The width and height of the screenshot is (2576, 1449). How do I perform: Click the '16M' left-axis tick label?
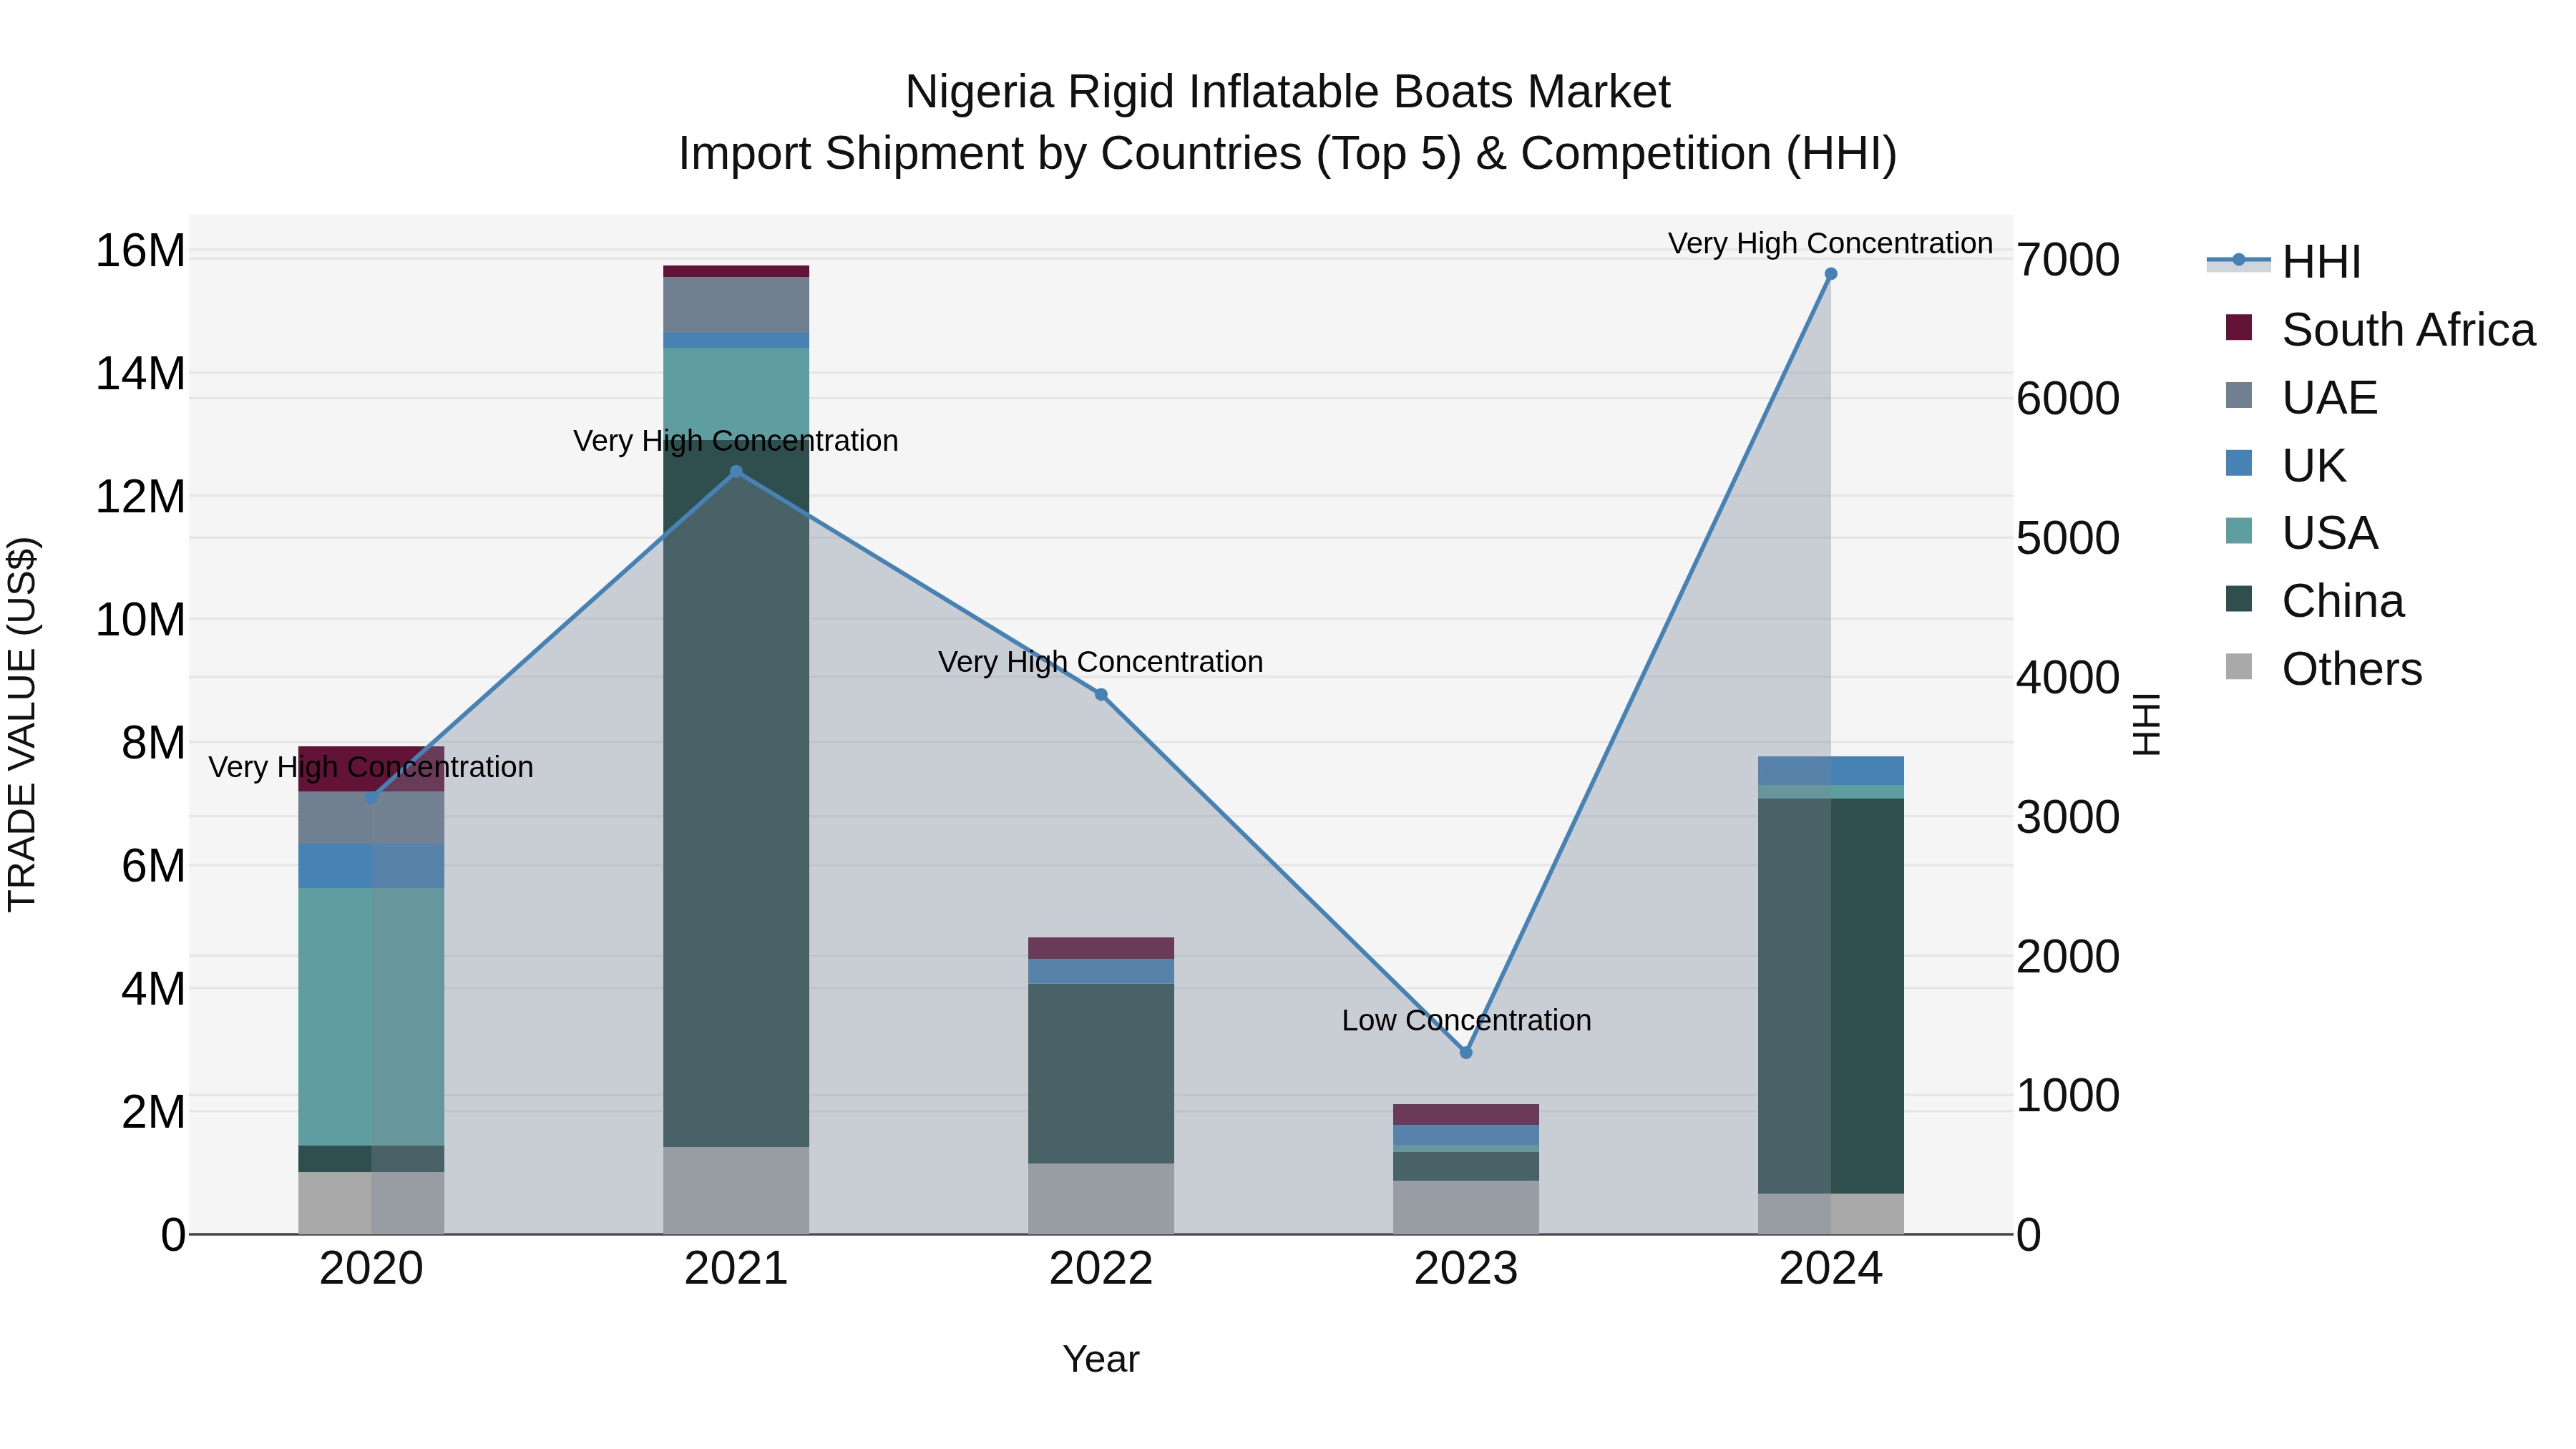pyautogui.click(x=140, y=250)
